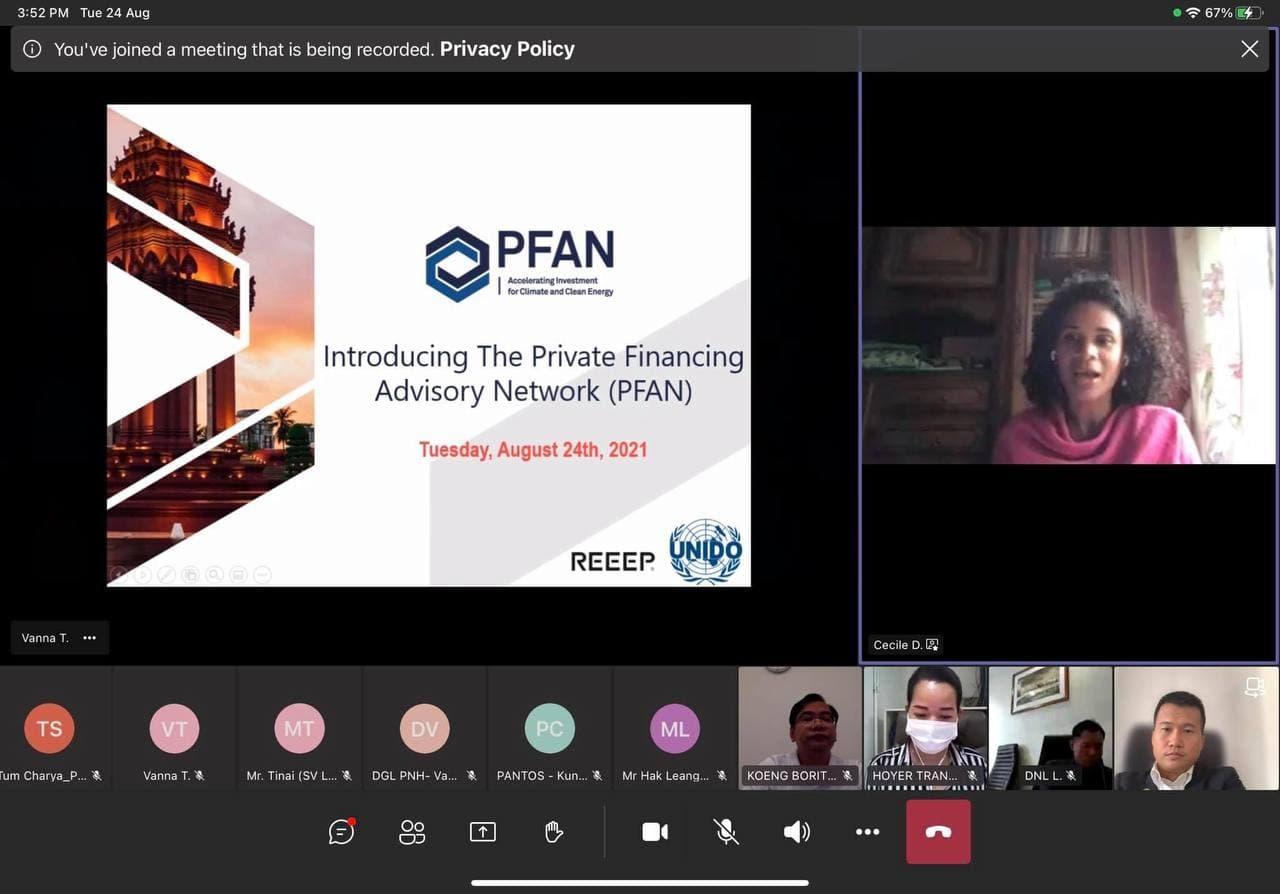Turn on the video camera
The width and height of the screenshot is (1280, 894).
point(655,831)
